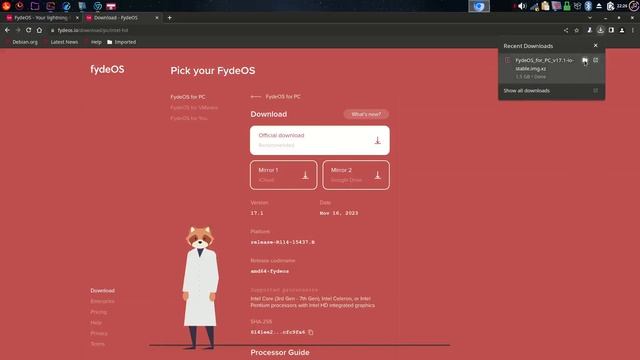Viewport: 640px width, 360px height.
Task: Select FydeOS for VMware sidebar option
Action: click(x=194, y=108)
